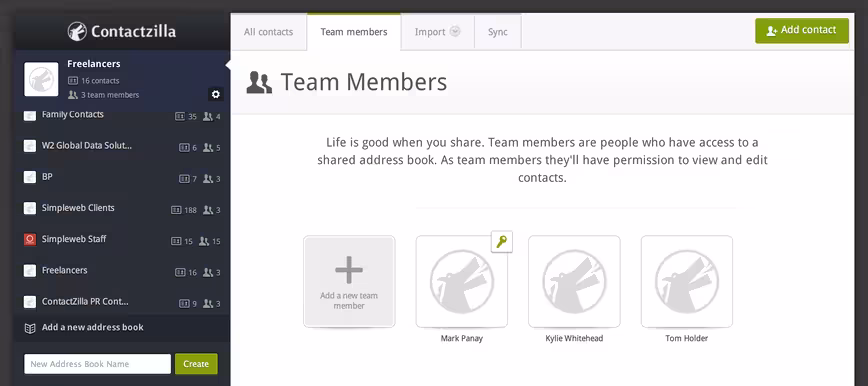
Task: Click the Mark Panay name label
Action: 462,338
